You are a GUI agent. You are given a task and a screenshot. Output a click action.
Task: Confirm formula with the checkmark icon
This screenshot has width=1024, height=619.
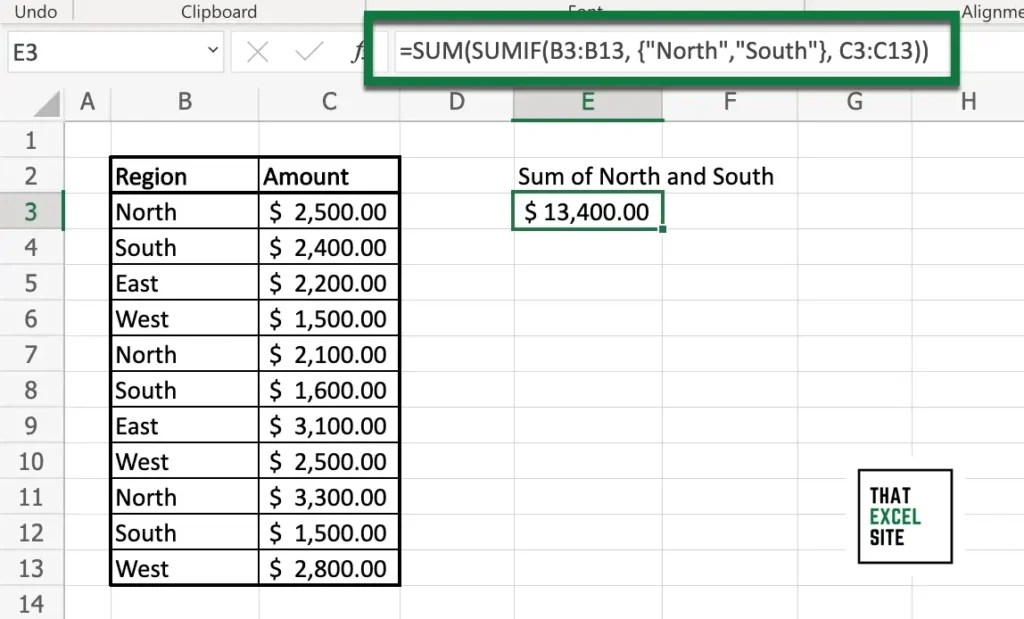point(308,50)
